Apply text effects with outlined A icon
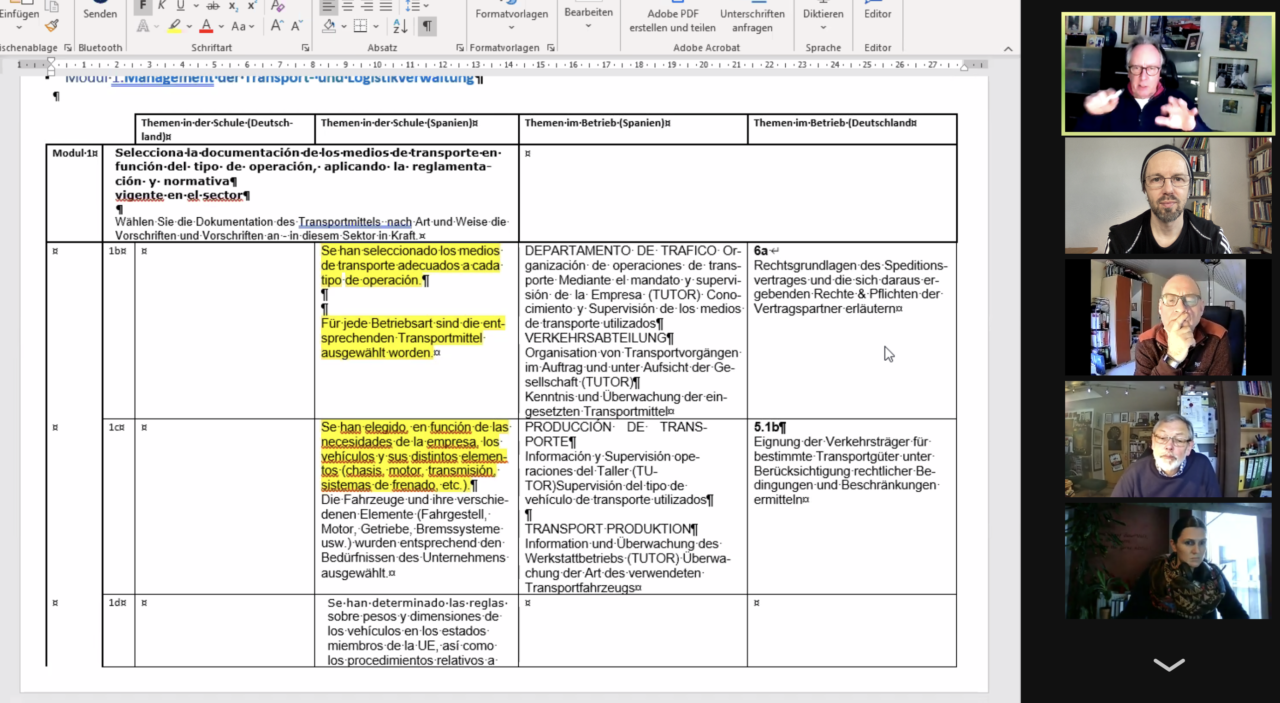Viewport: 1280px width, 703px height. [x=142, y=26]
